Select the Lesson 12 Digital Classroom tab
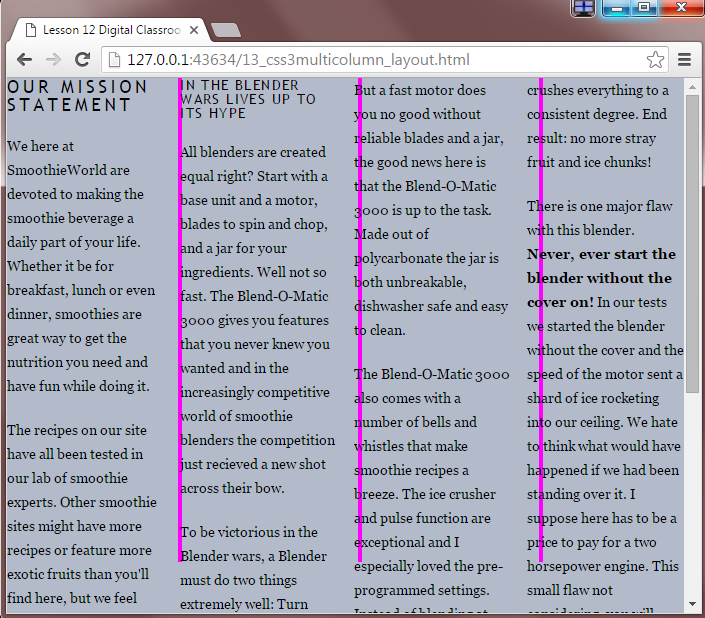 coord(110,30)
